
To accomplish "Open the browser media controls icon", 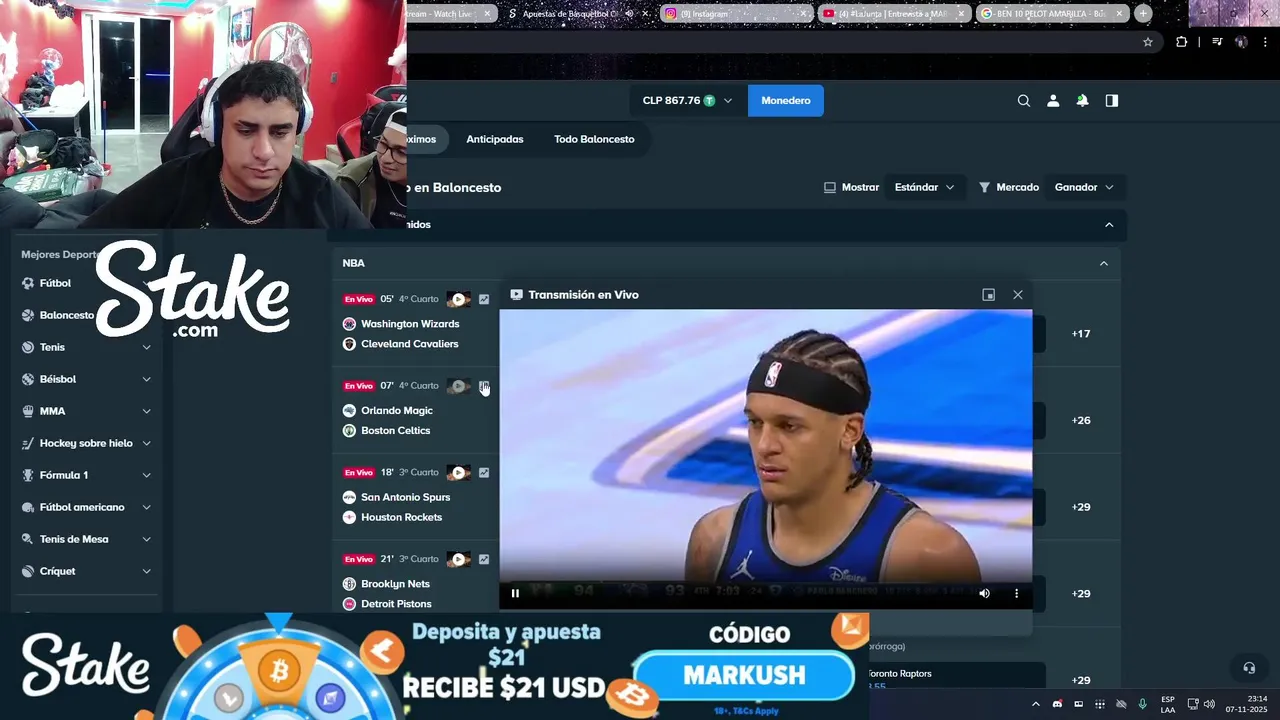I will pyautogui.click(x=1217, y=42).
